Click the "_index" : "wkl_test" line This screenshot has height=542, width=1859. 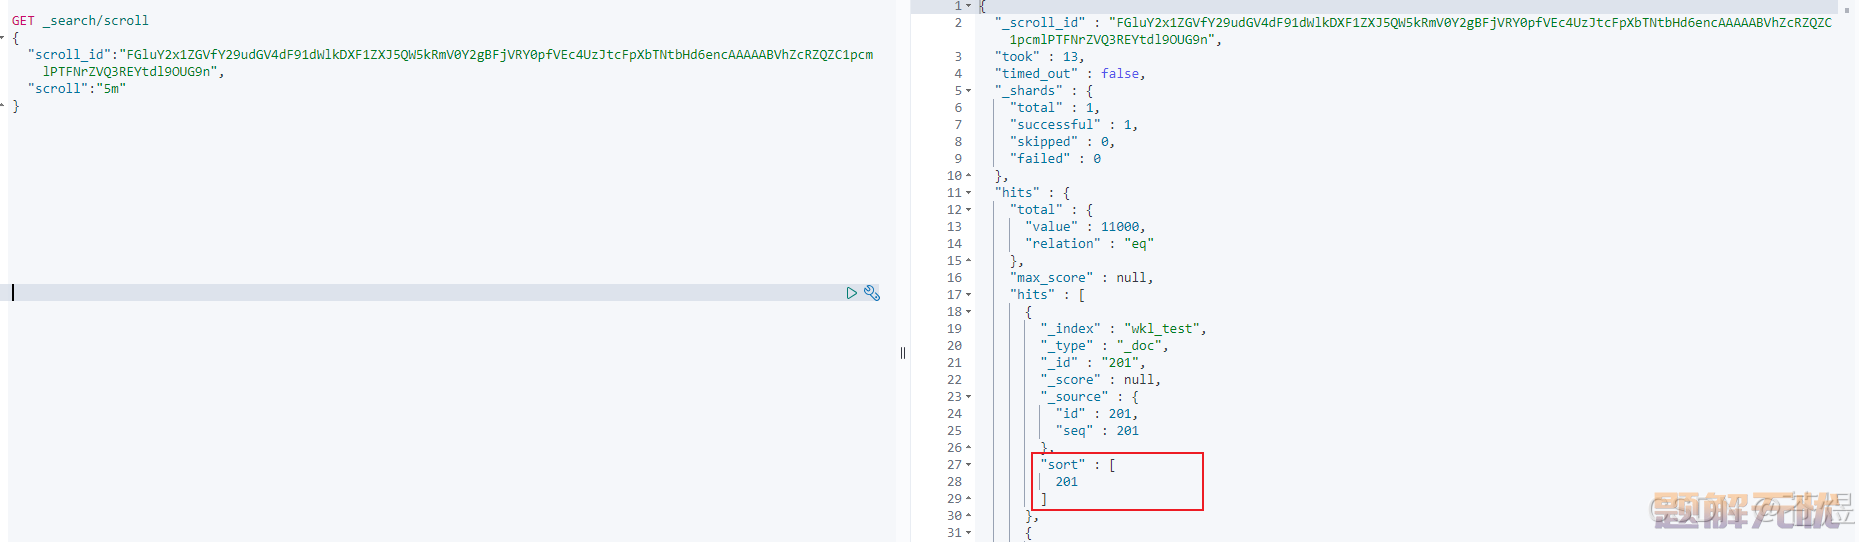pos(1123,329)
